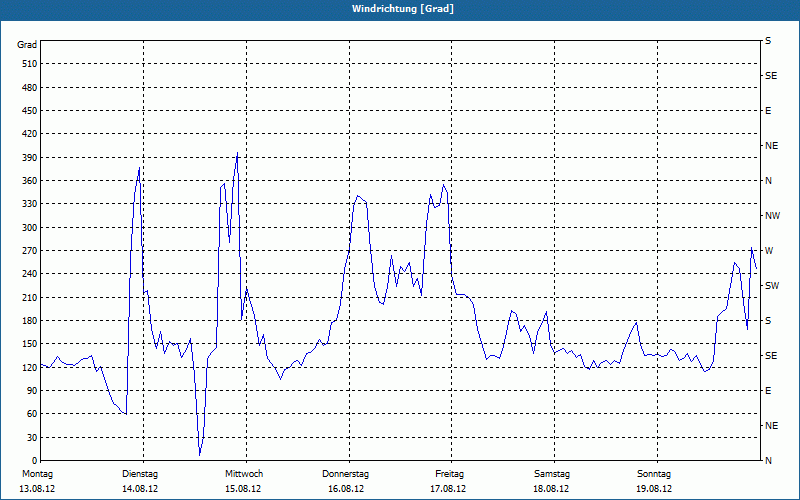
Task: Click the Windrichtung [Grad] chart title
Action: click(403, 9)
